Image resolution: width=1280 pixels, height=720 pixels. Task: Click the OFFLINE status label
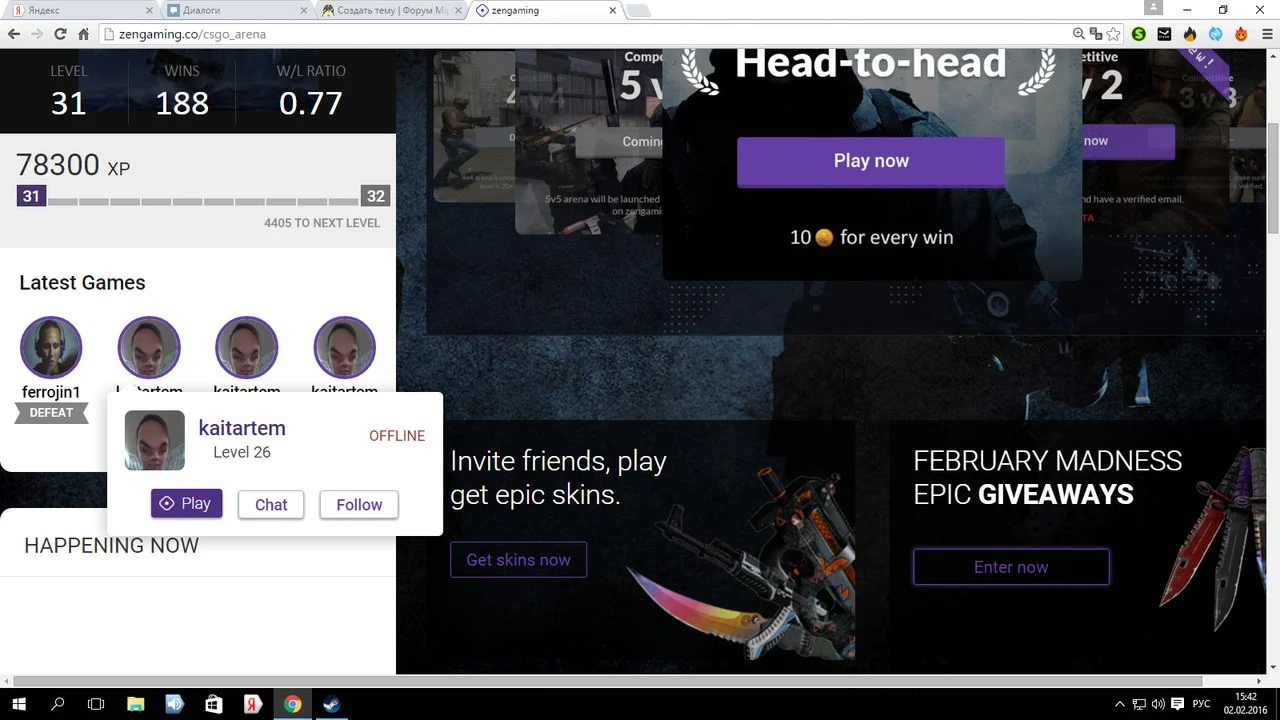[397, 436]
